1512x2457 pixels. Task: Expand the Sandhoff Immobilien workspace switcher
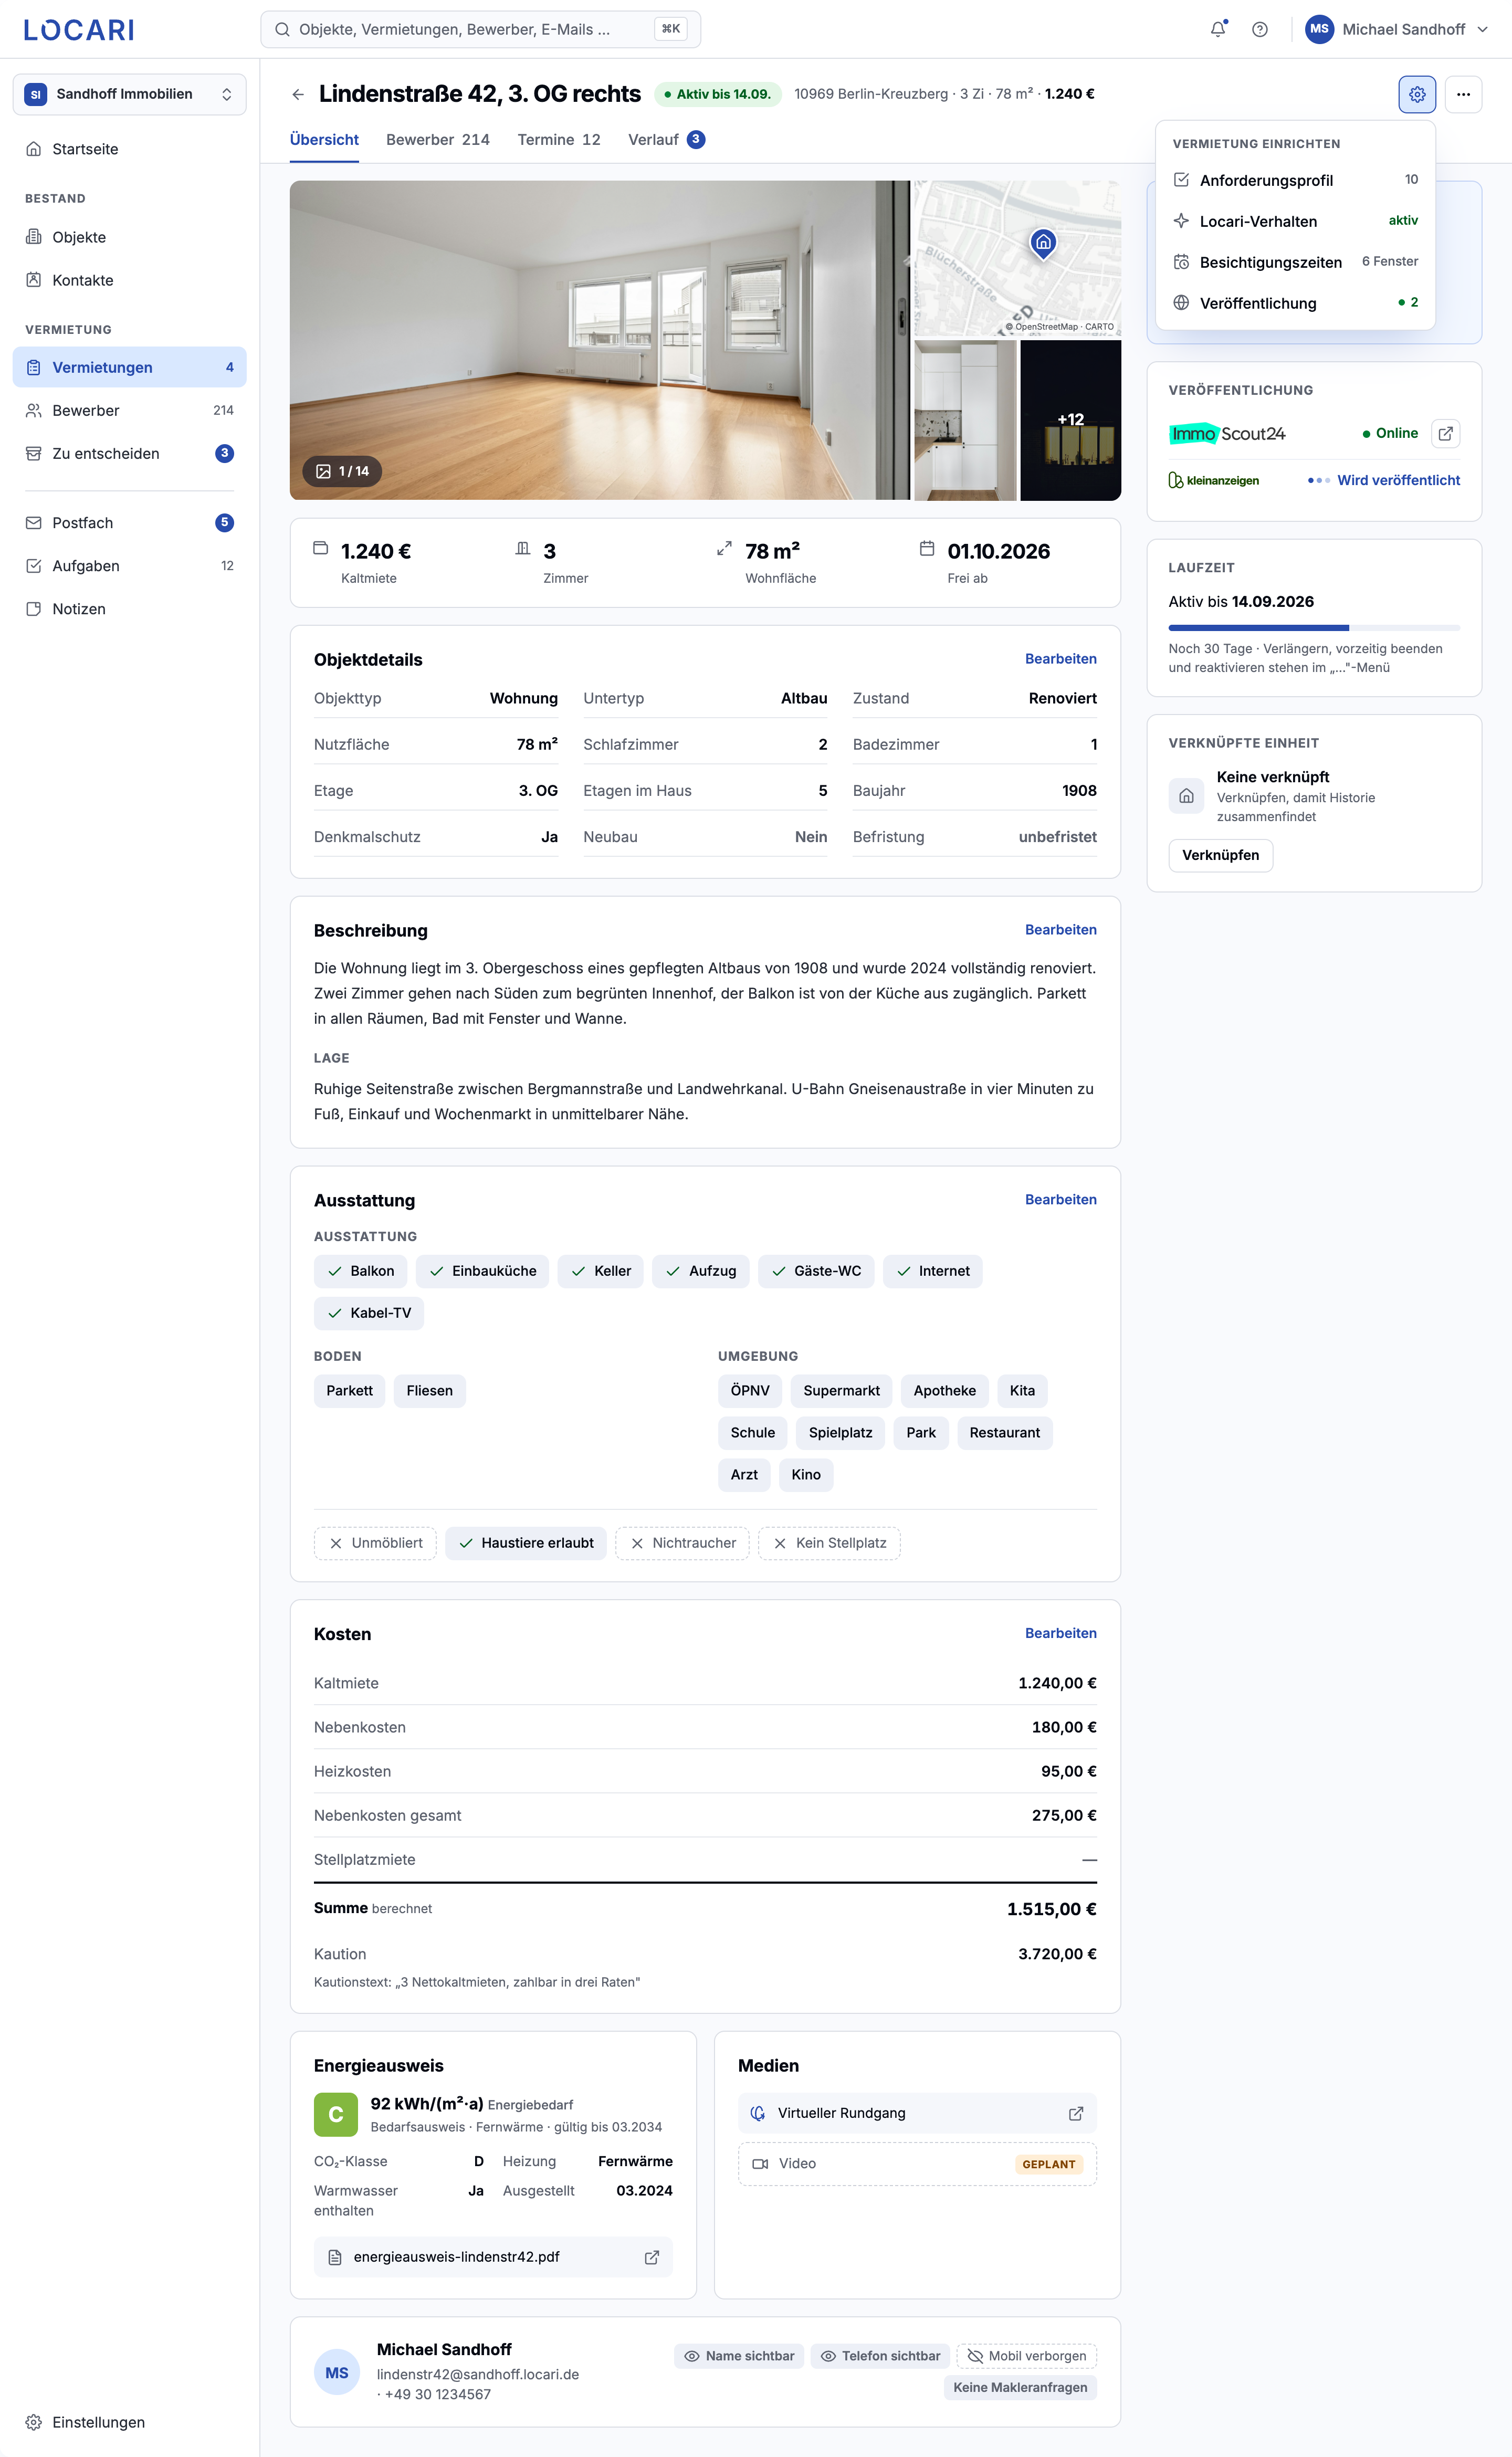[130, 94]
